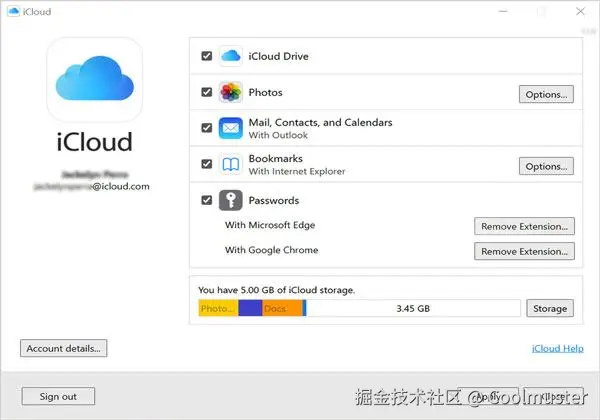Viewport: 600px width, 420px height.
Task: Click the Photos flower icon
Action: tap(231, 92)
